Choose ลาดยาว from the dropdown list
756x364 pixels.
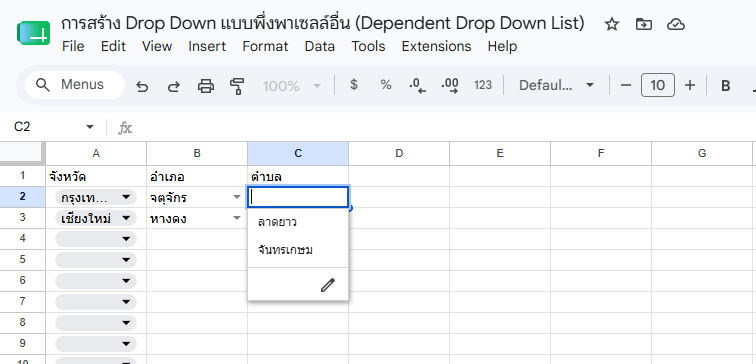click(x=298, y=222)
